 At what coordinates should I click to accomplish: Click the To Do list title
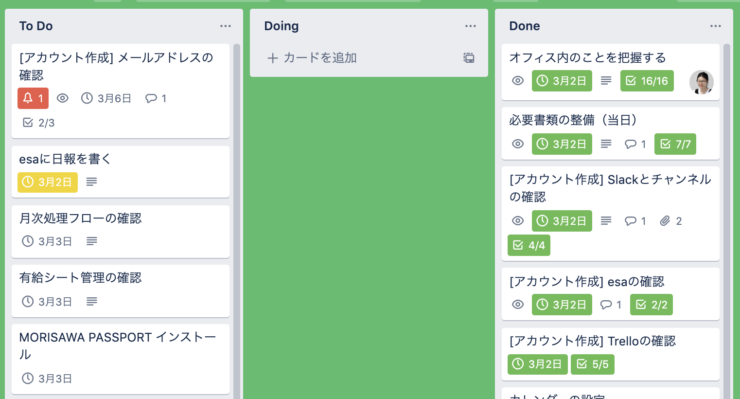point(36,26)
